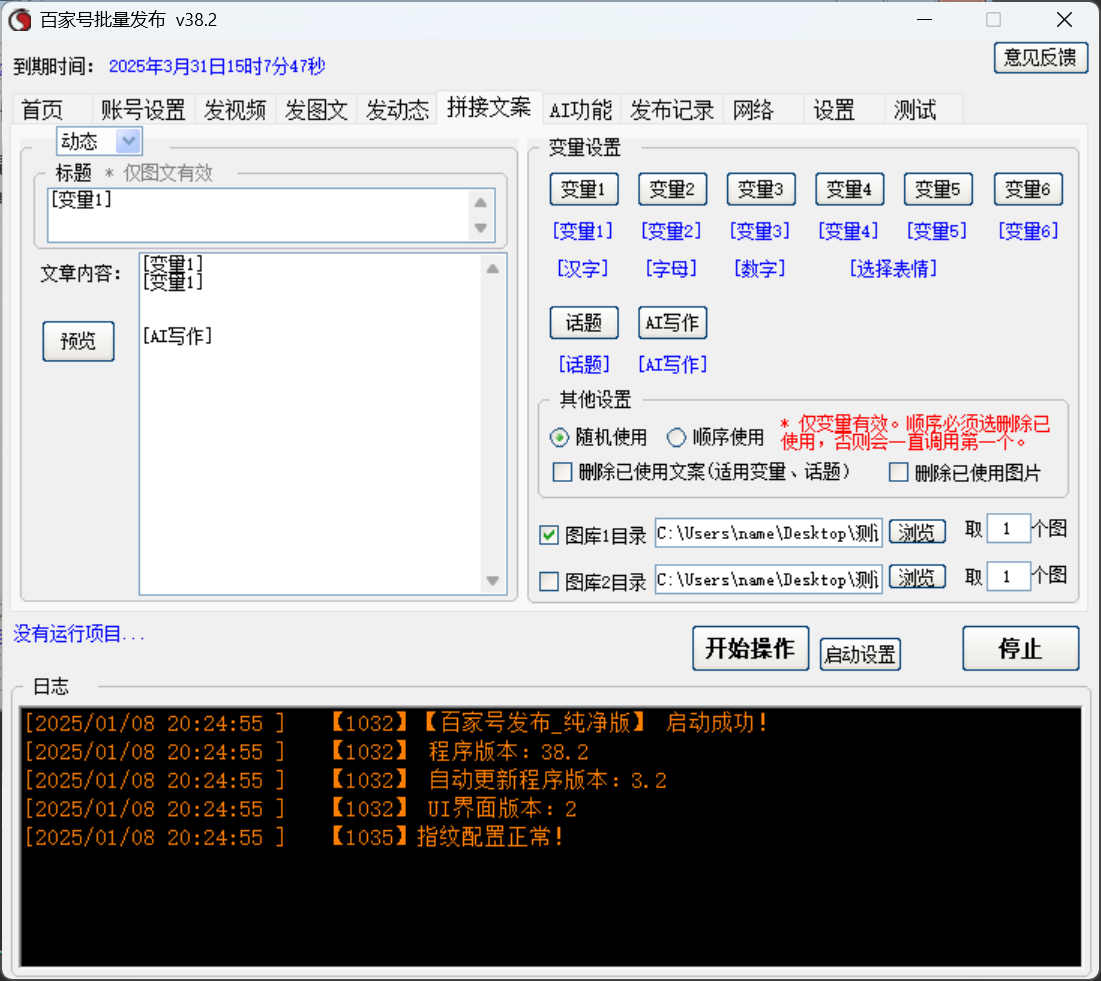
Task: Minimize the 百家号批量发布 window
Action: [925, 20]
